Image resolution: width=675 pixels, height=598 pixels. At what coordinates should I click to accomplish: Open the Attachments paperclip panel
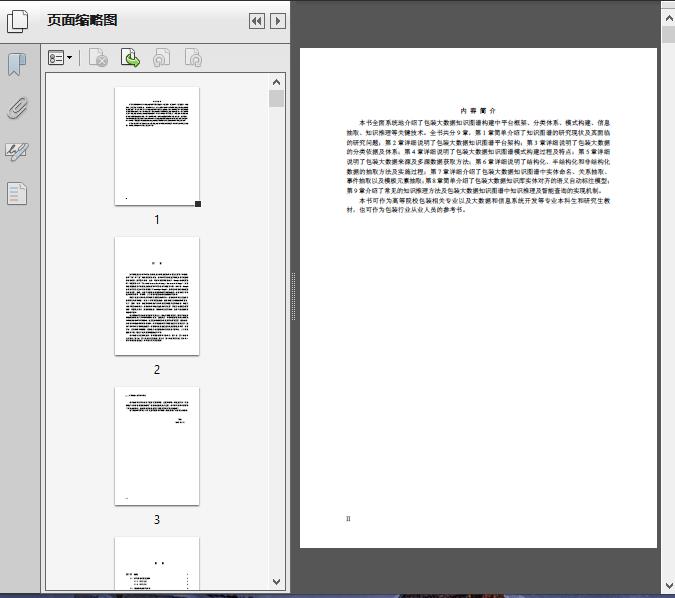pyautogui.click(x=17, y=108)
